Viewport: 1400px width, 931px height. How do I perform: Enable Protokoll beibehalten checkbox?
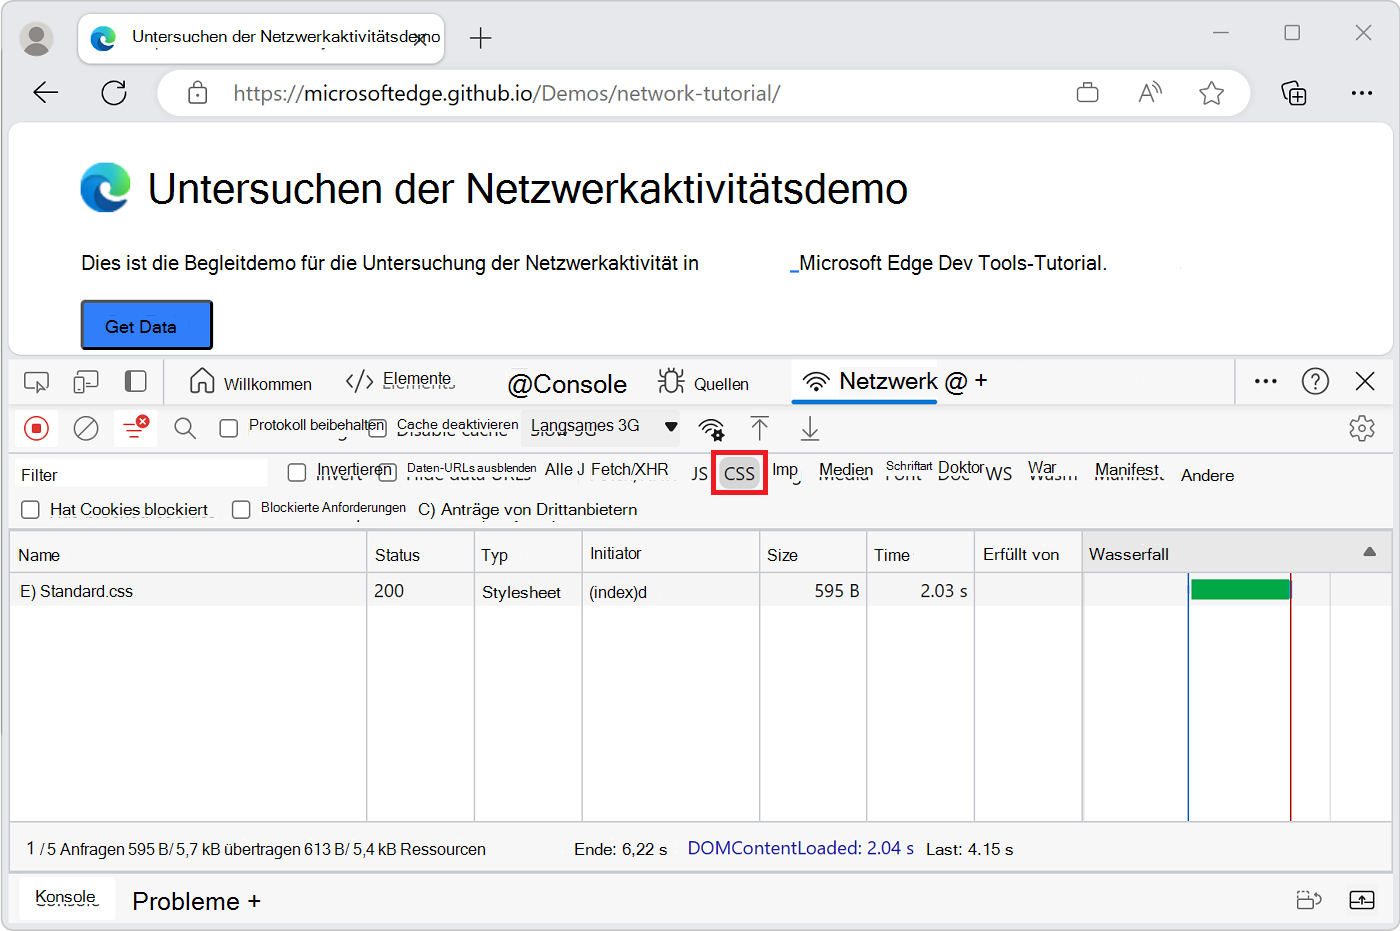[x=228, y=427]
